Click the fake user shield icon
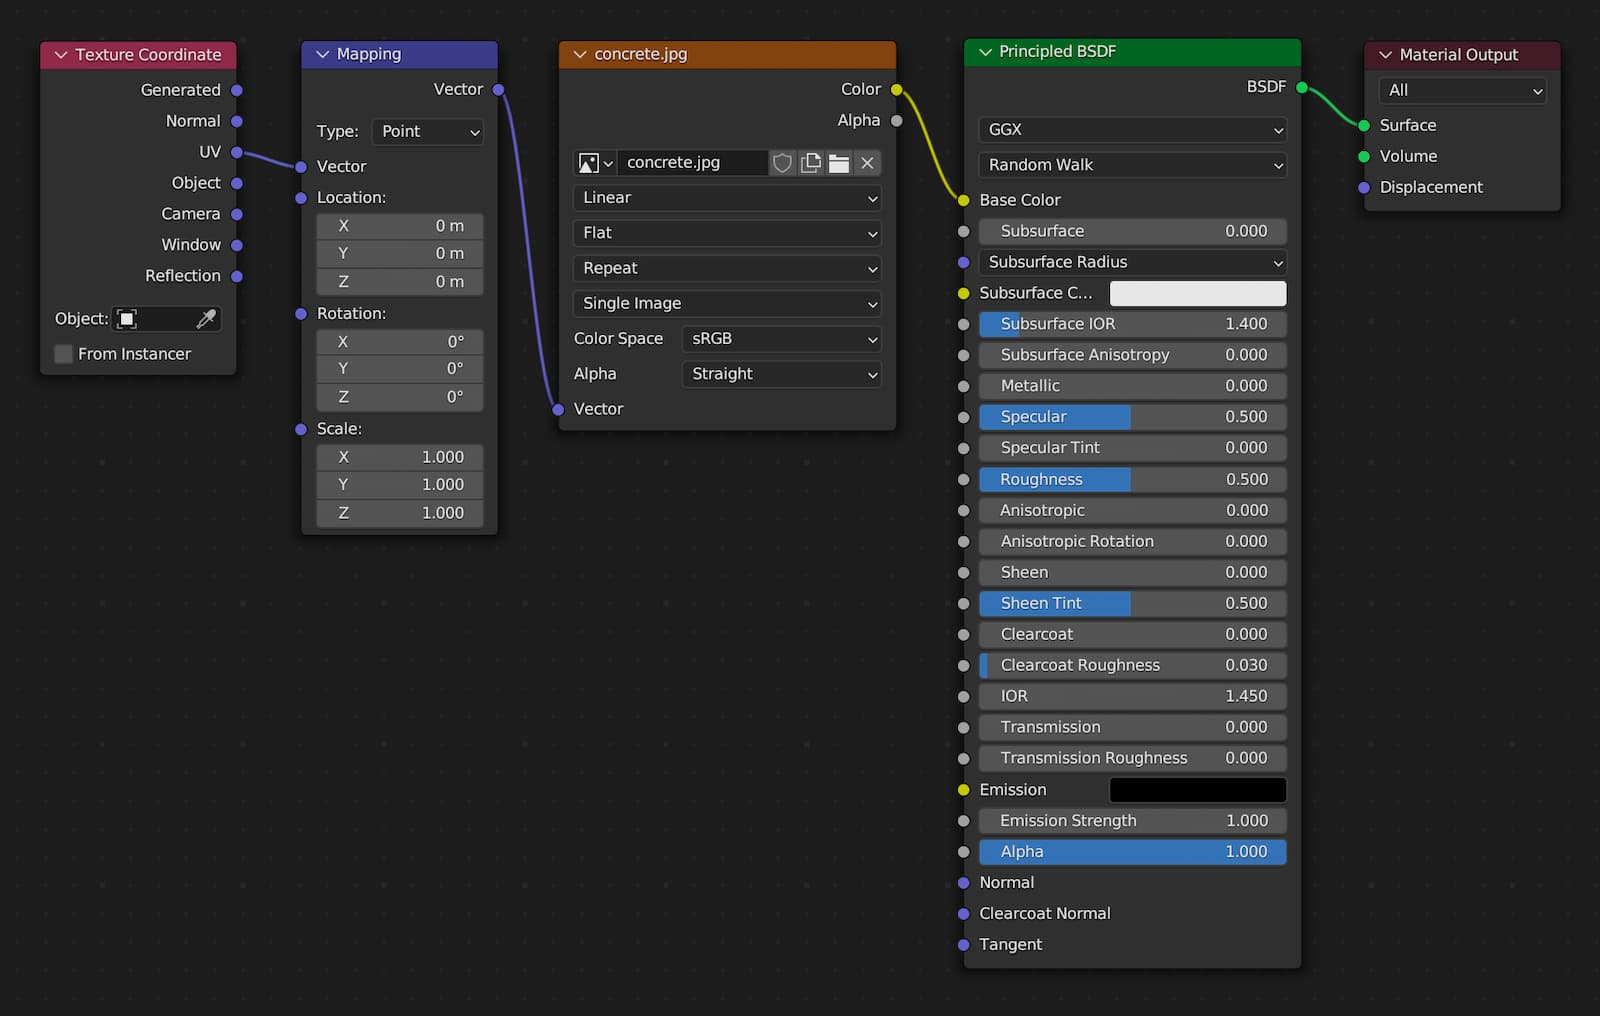 [x=782, y=163]
